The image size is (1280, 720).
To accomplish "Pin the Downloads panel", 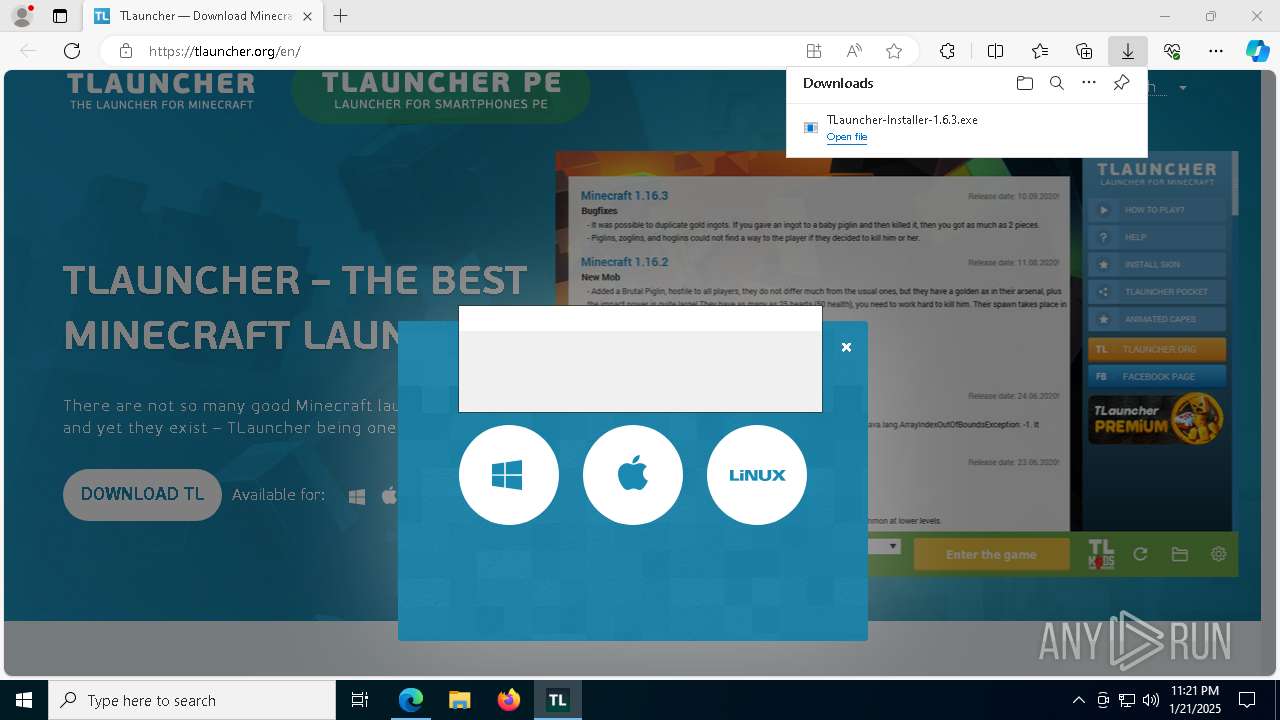I will pyautogui.click(x=1121, y=83).
